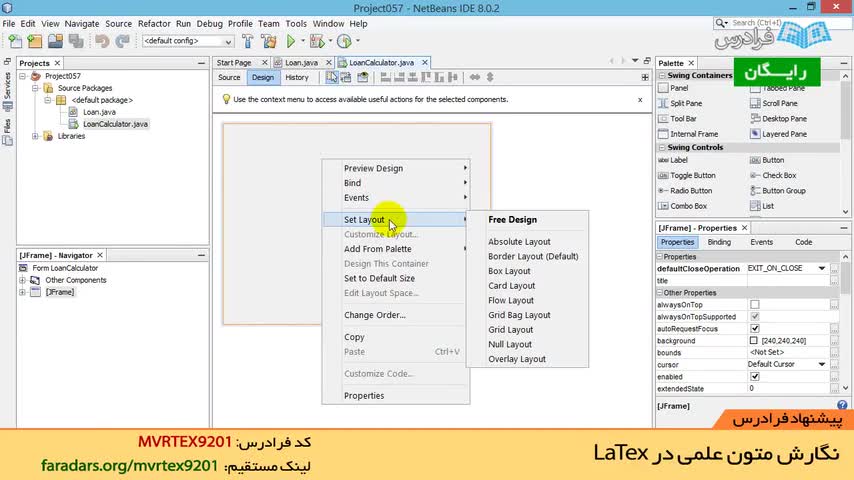The image size is (854, 480).
Task: Pick the Panel component in Palette
Action: [673, 88]
